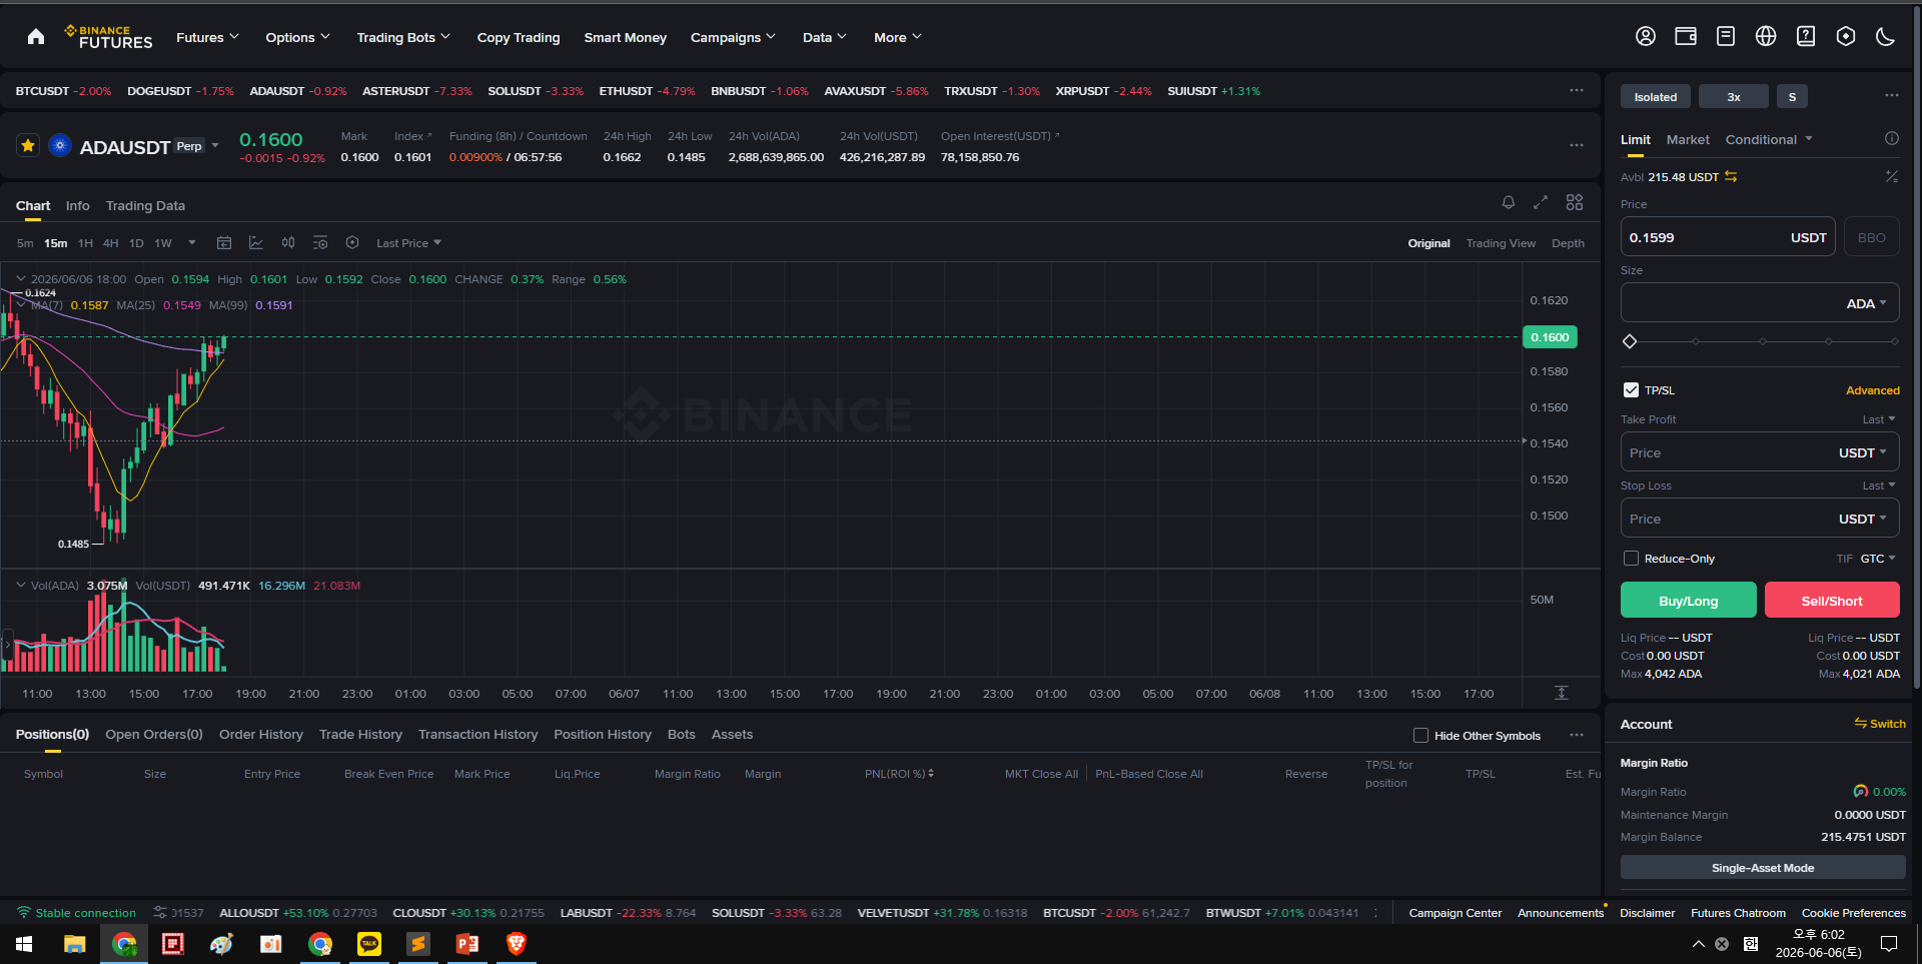Viewport: 1922px width, 964px height.
Task: Click the chart scale reset icon
Action: (1561, 692)
